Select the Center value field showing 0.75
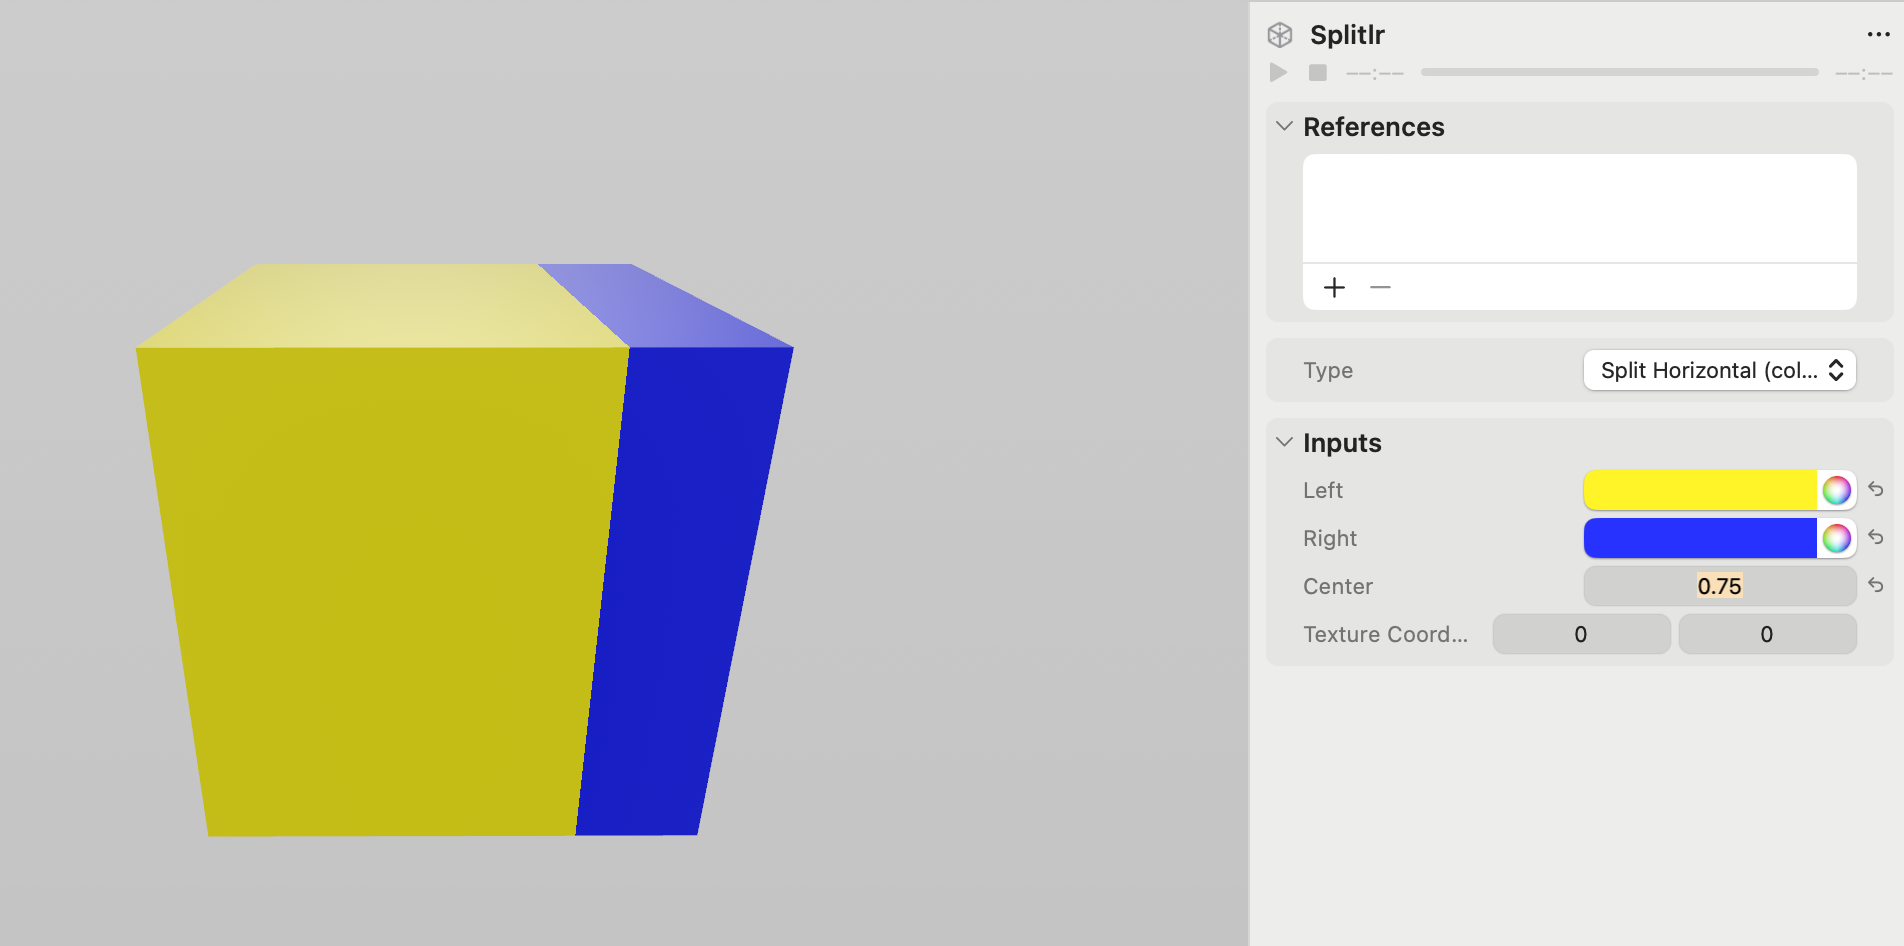1904x946 pixels. (x=1718, y=586)
